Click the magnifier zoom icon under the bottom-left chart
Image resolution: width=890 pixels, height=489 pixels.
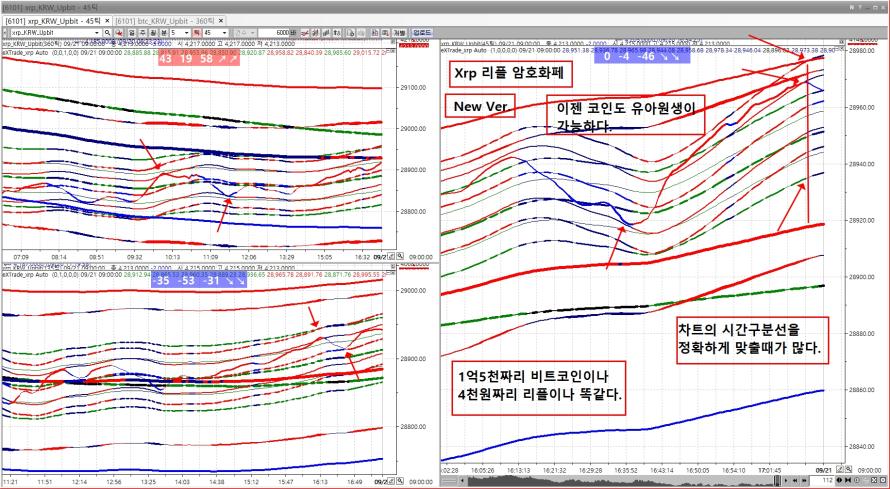pos(400,480)
